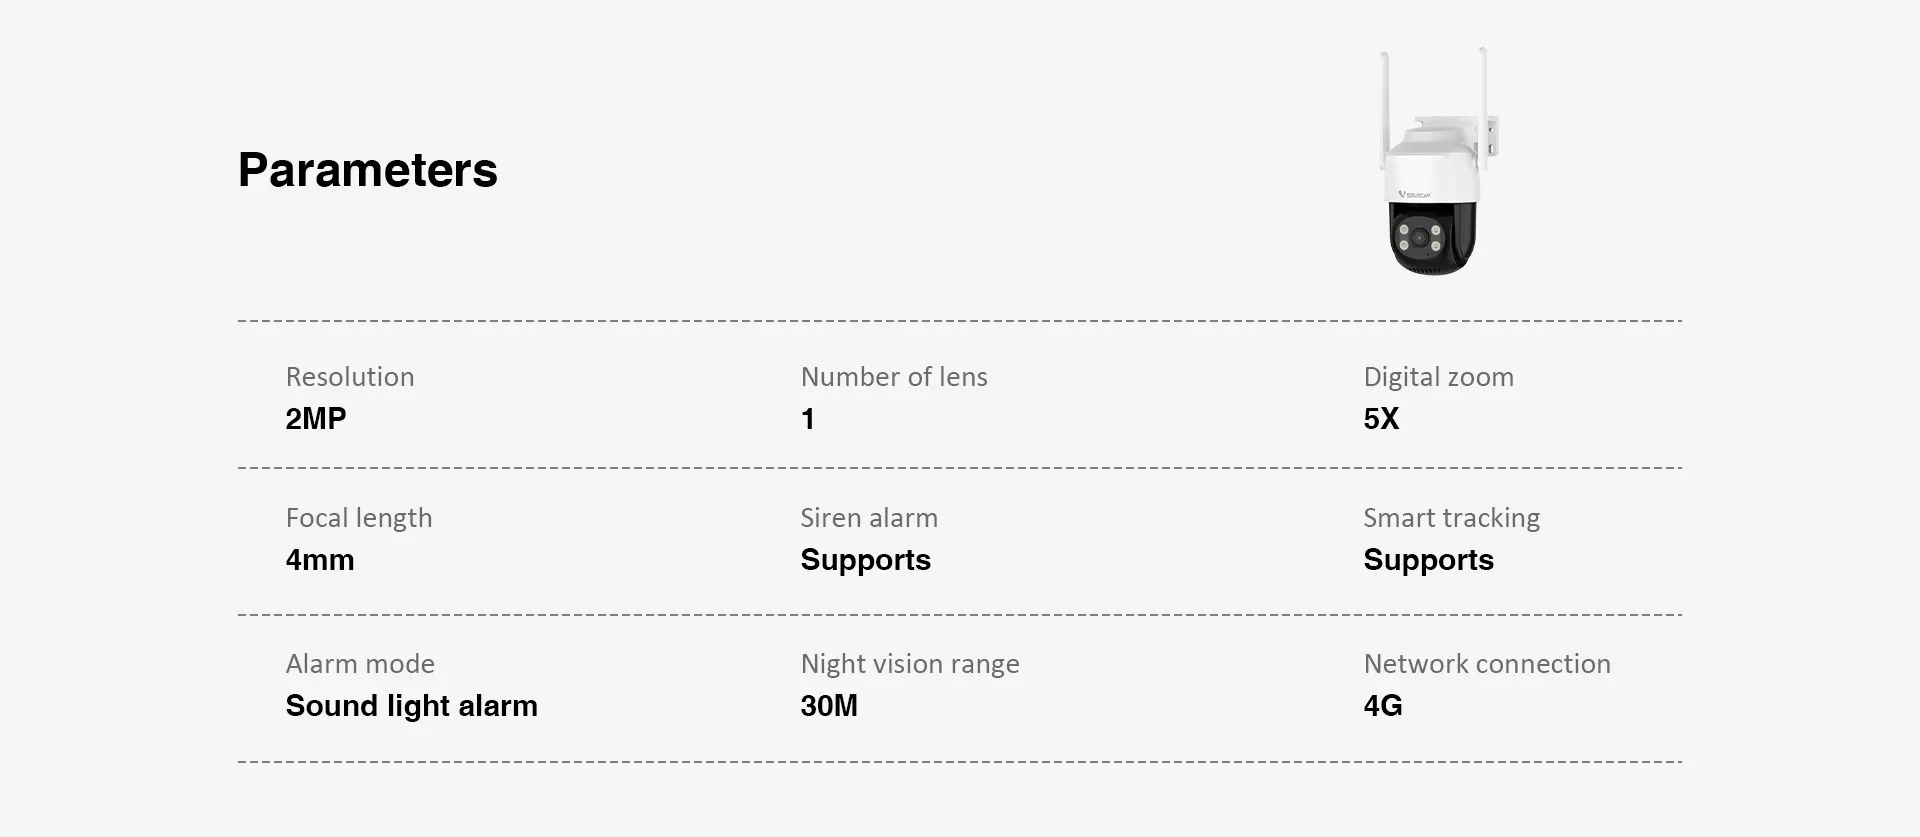Image resolution: width=1920 pixels, height=837 pixels.
Task: Select the Network connection label
Action: [x=1486, y=664]
